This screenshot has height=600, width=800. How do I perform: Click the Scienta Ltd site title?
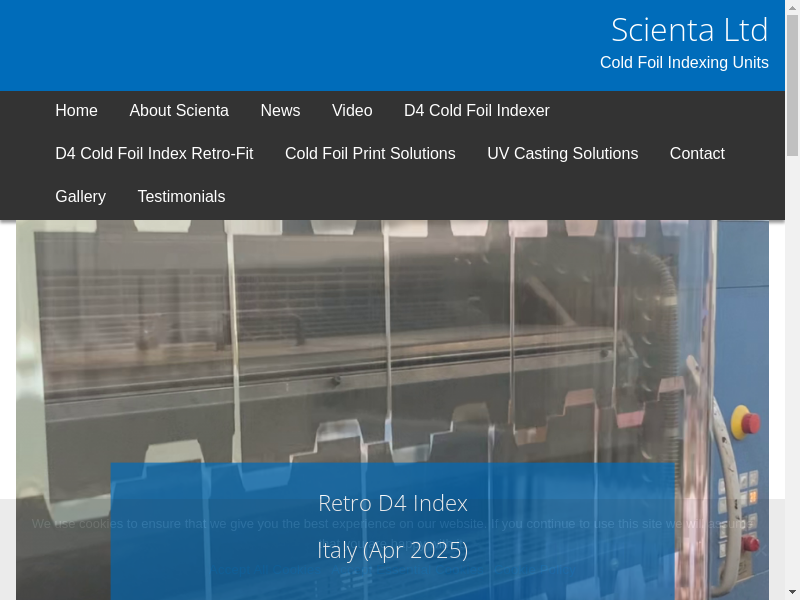point(689,30)
